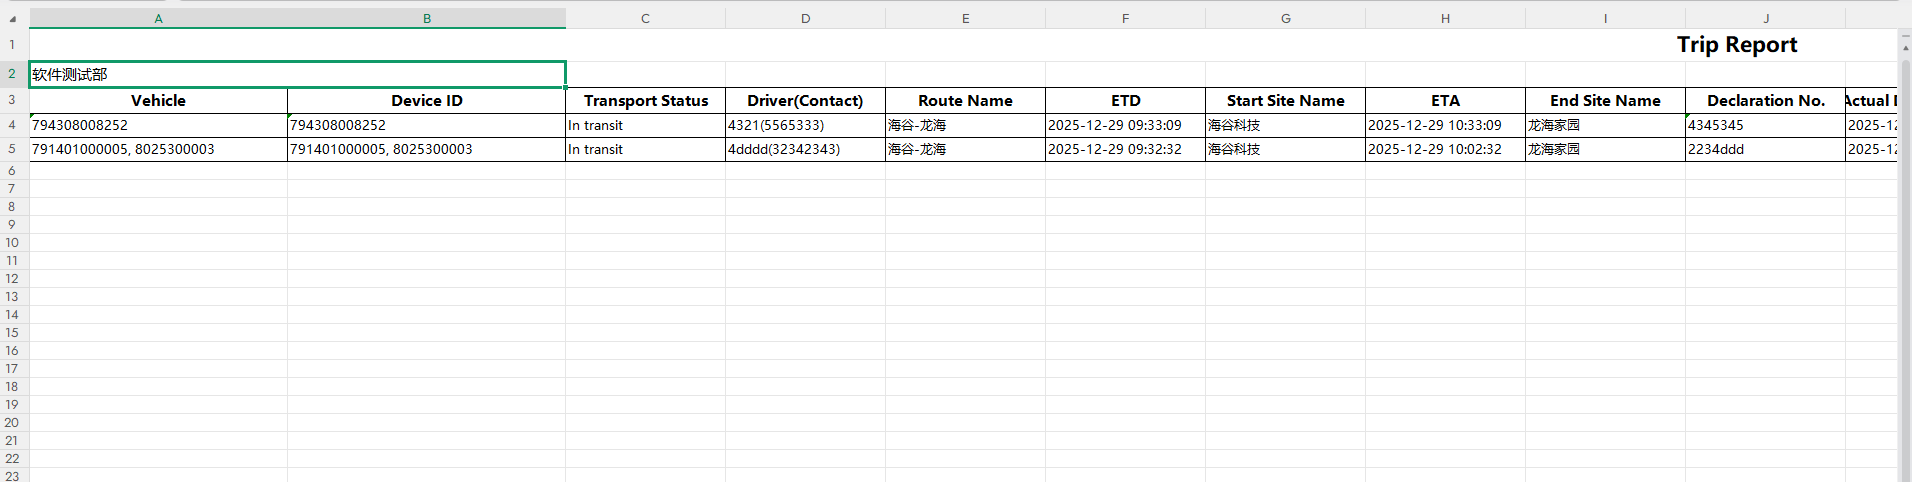Click the Transport Status header cell

(645, 101)
